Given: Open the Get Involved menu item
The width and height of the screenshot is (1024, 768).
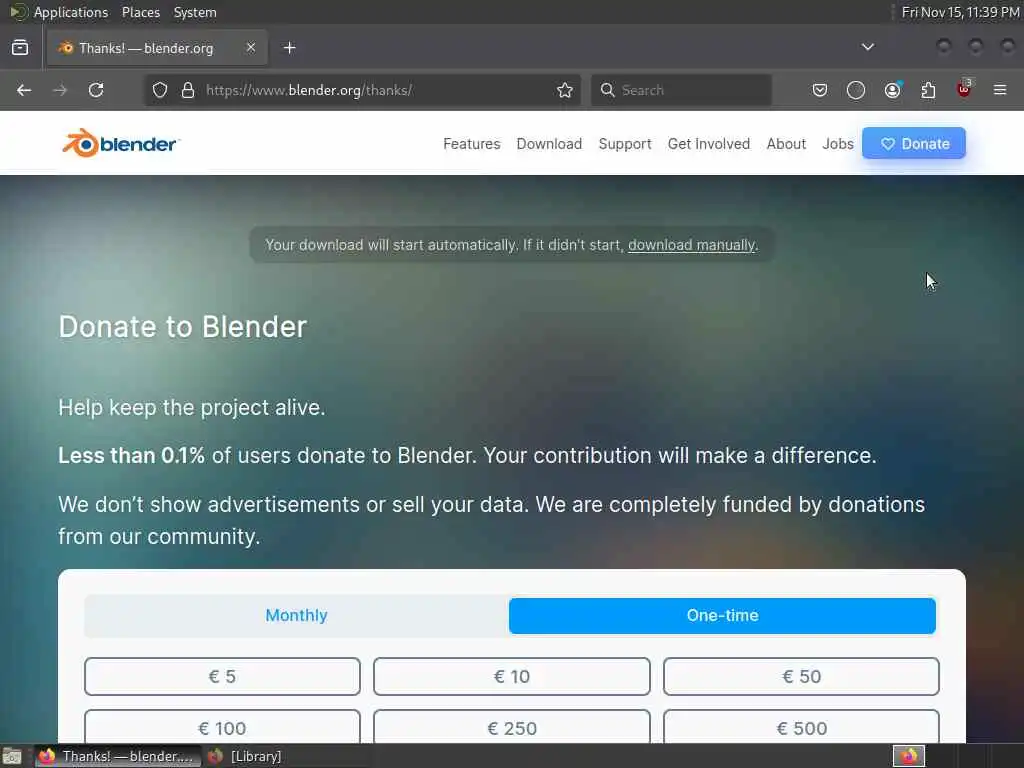Looking at the screenshot, I should click(x=709, y=144).
